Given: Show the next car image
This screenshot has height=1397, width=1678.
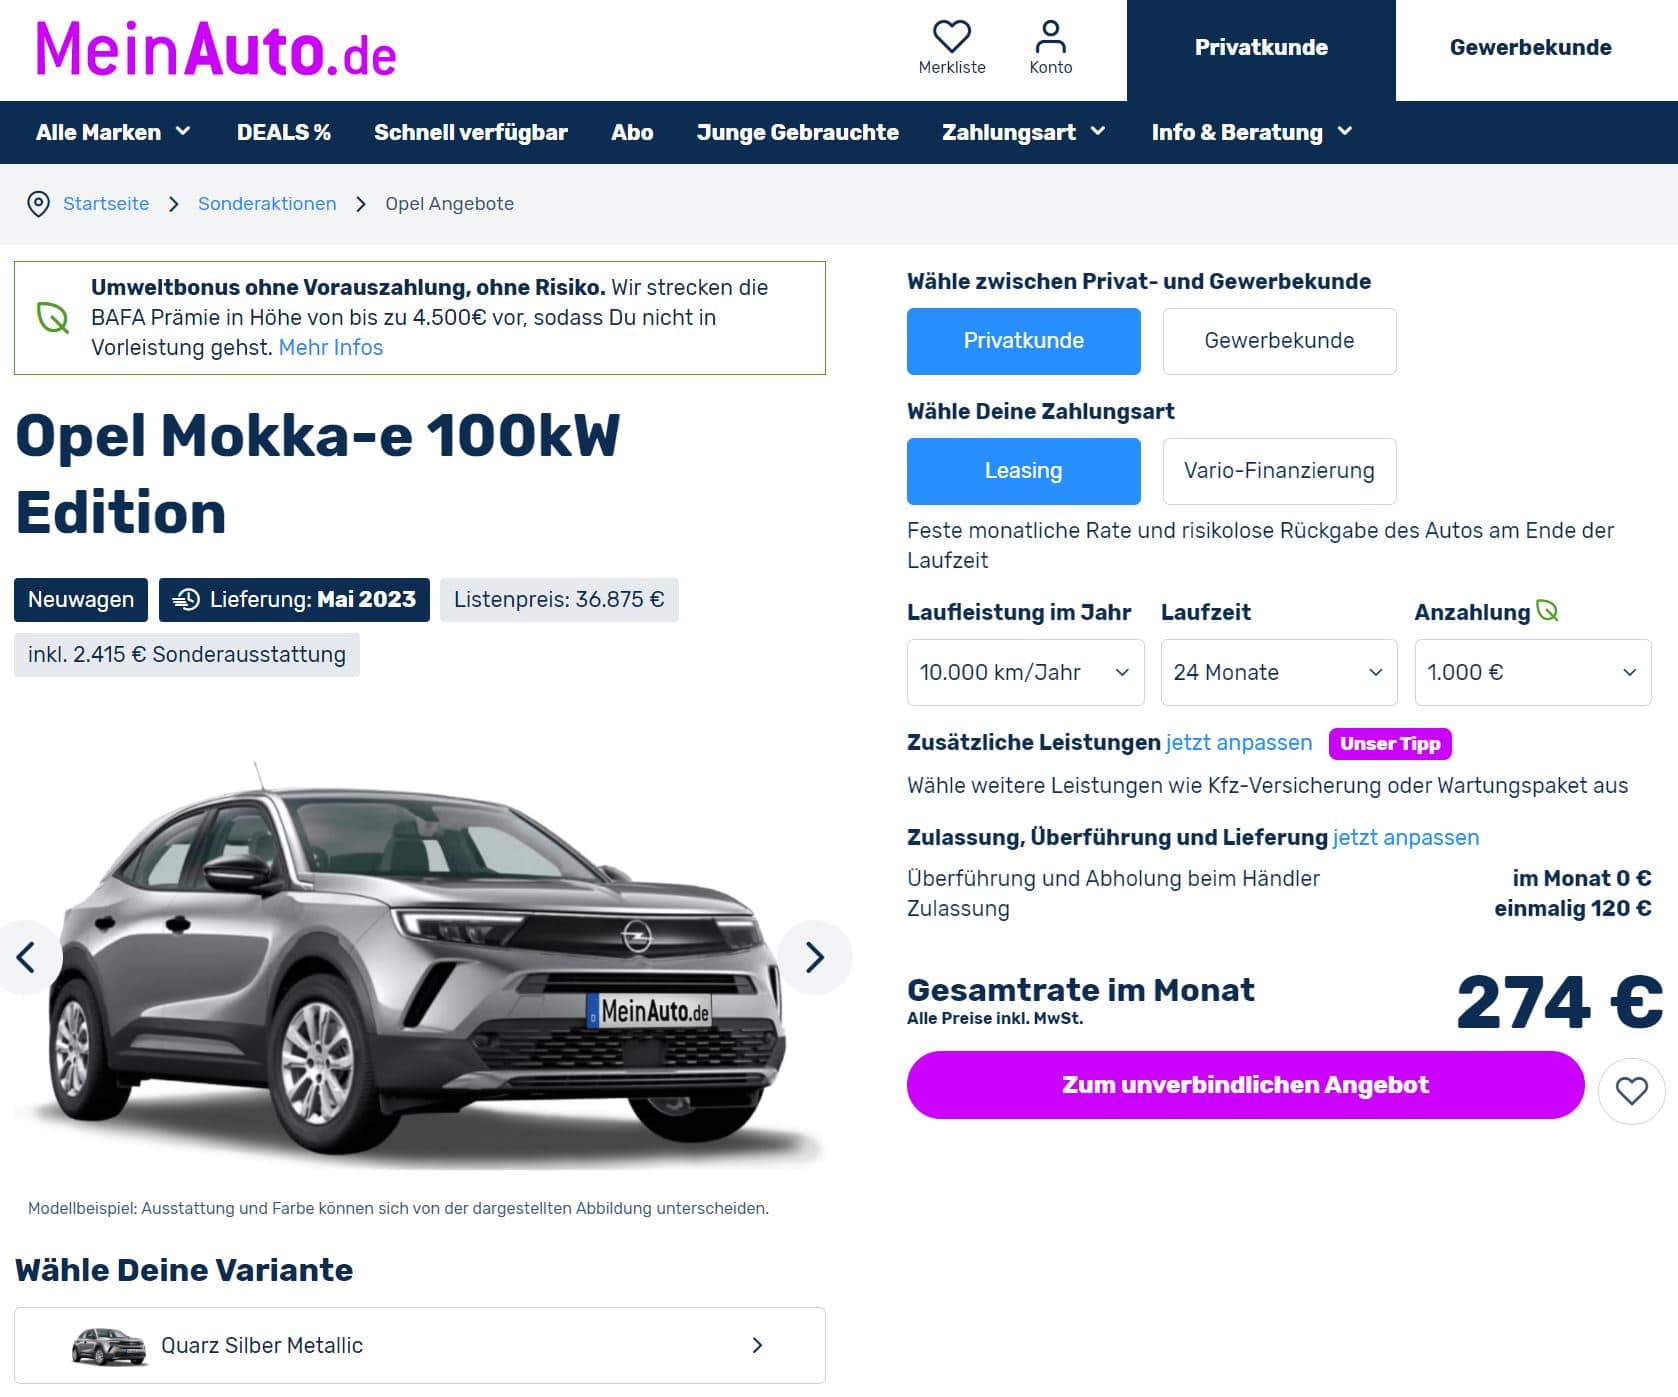Looking at the screenshot, I should [815, 957].
